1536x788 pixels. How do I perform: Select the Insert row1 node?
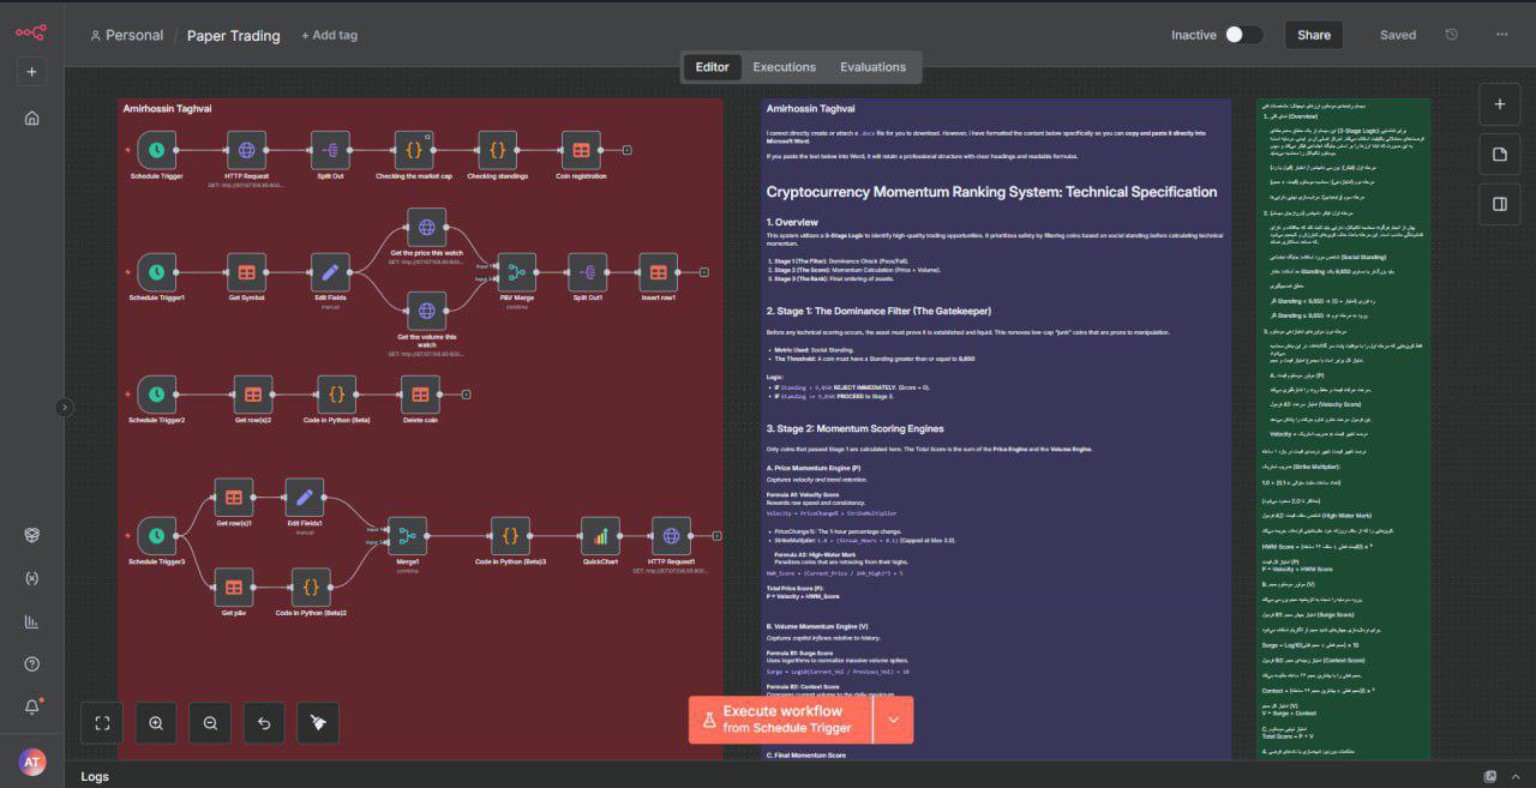click(x=658, y=272)
